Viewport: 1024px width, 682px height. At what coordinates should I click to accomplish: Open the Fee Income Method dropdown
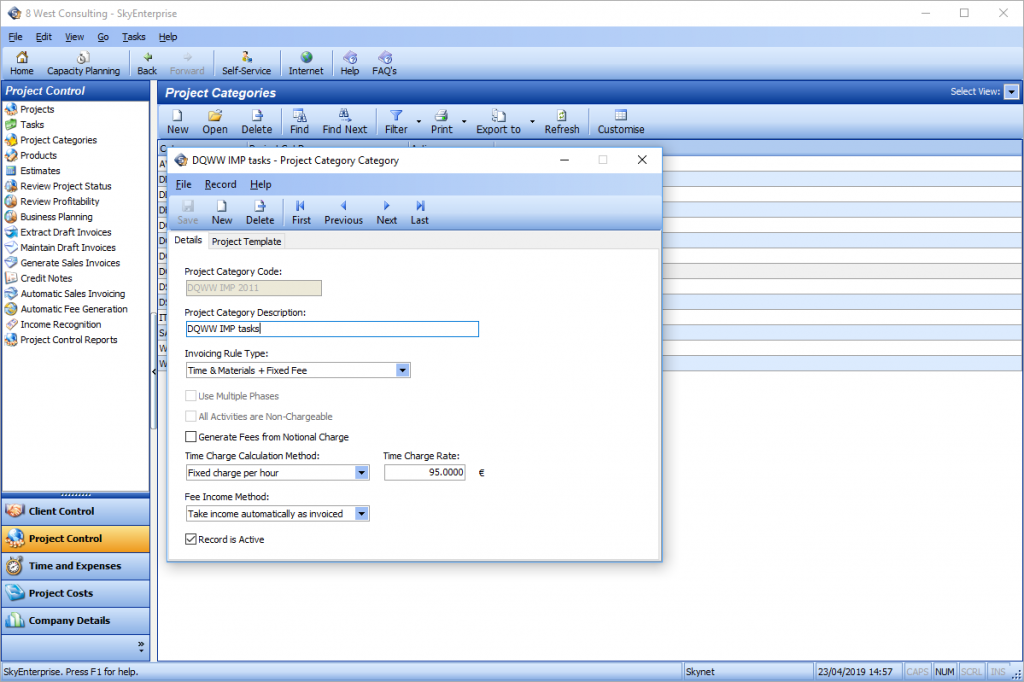point(363,513)
